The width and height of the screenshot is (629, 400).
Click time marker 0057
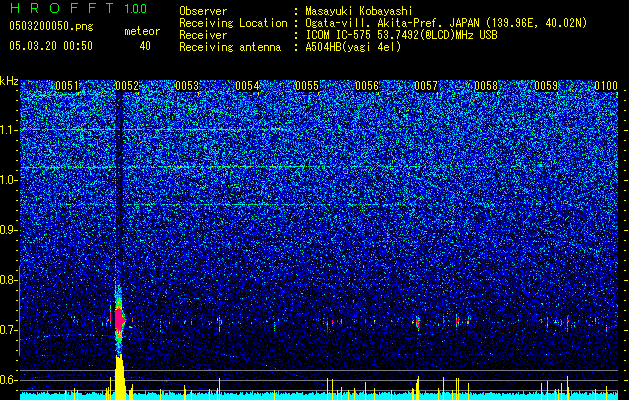(x=426, y=86)
